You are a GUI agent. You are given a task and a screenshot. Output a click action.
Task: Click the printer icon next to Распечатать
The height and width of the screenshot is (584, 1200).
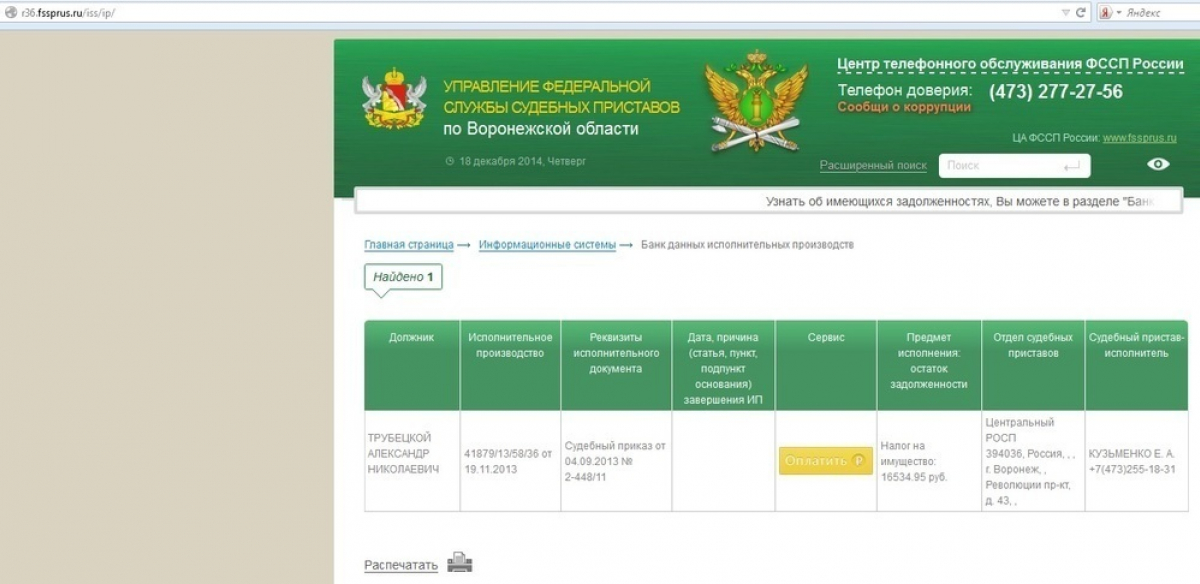click(459, 564)
